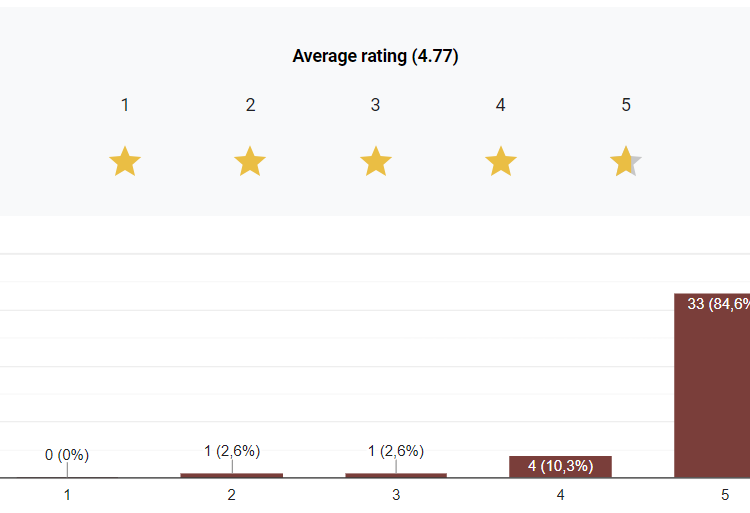This screenshot has height=513, width=750.
Task: Click the 33 (84,6%) data label
Action: click(x=718, y=304)
